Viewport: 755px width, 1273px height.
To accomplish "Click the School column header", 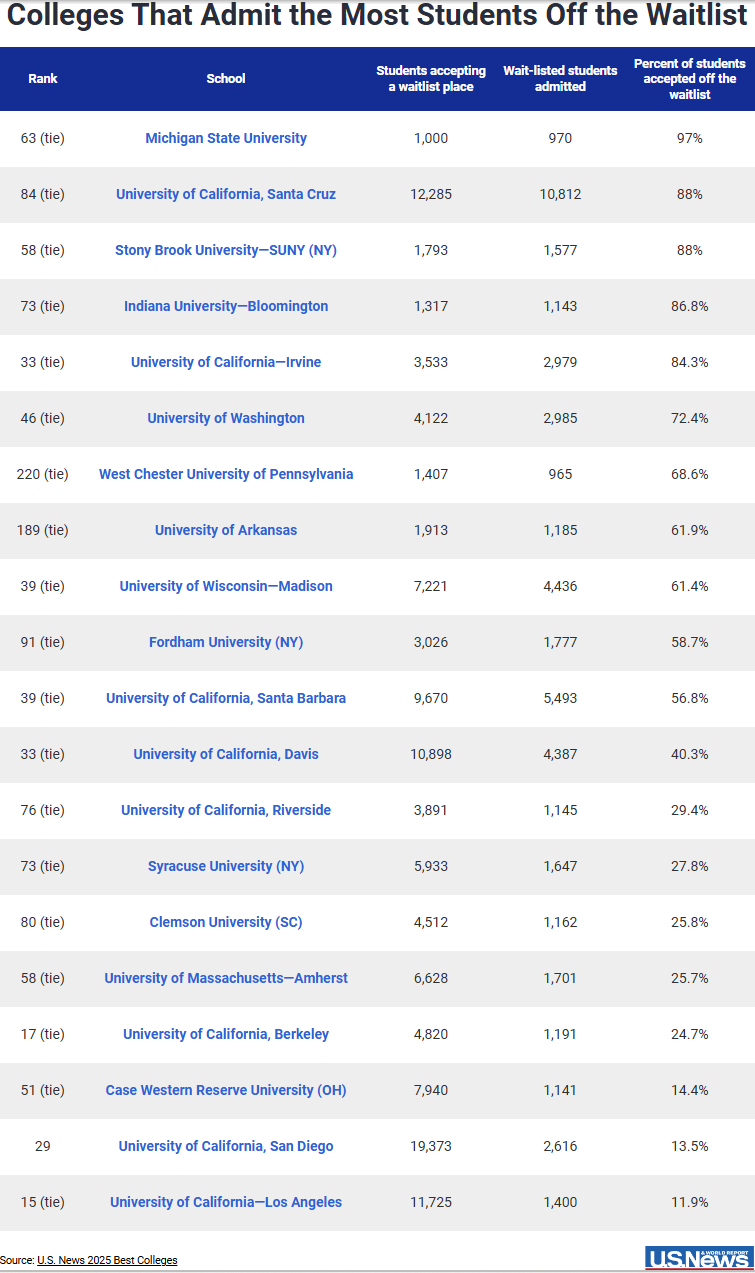I will click(x=226, y=79).
